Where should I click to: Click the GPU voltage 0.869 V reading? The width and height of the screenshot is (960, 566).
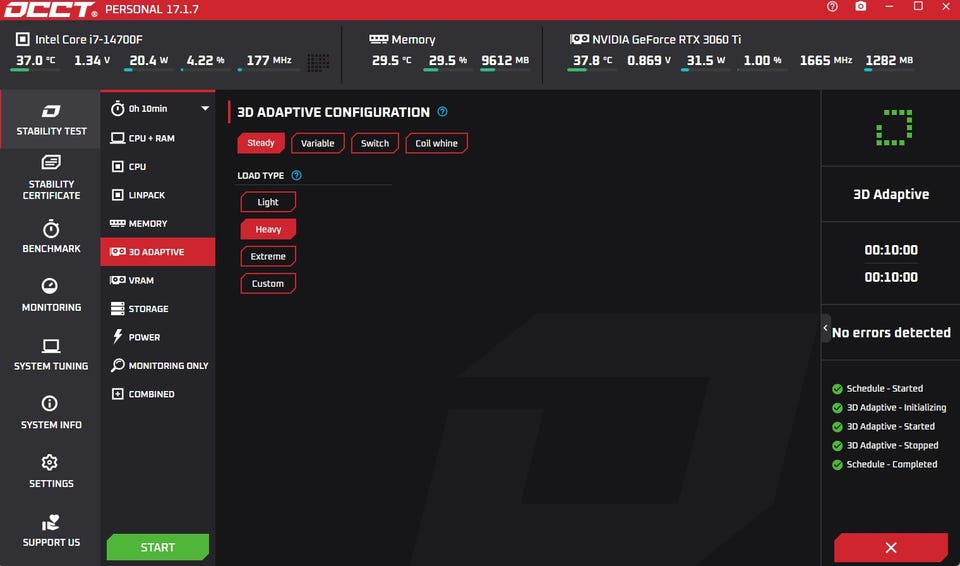click(x=649, y=61)
